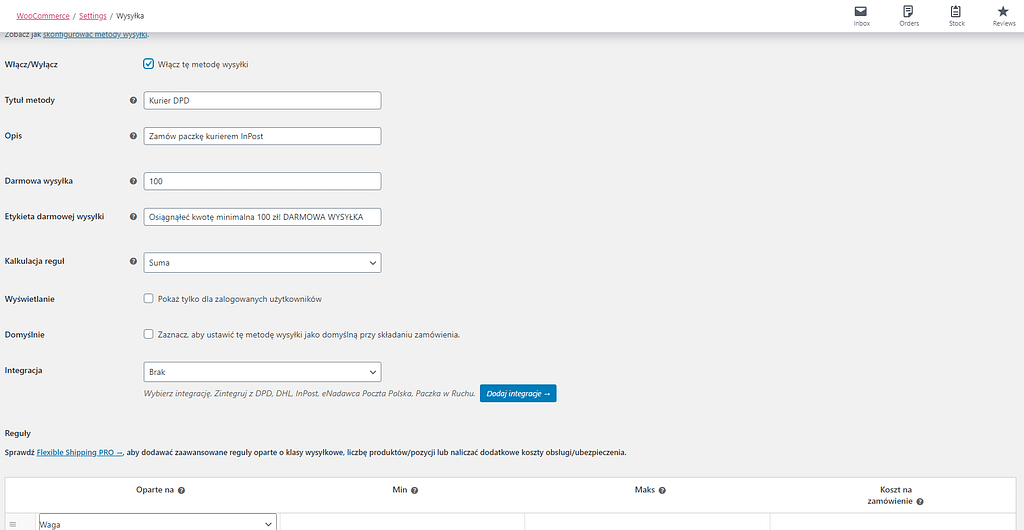Check the Domyślnie default shipping method box
The height and width of the screenshot is (530, 1024).
(149, 334)
